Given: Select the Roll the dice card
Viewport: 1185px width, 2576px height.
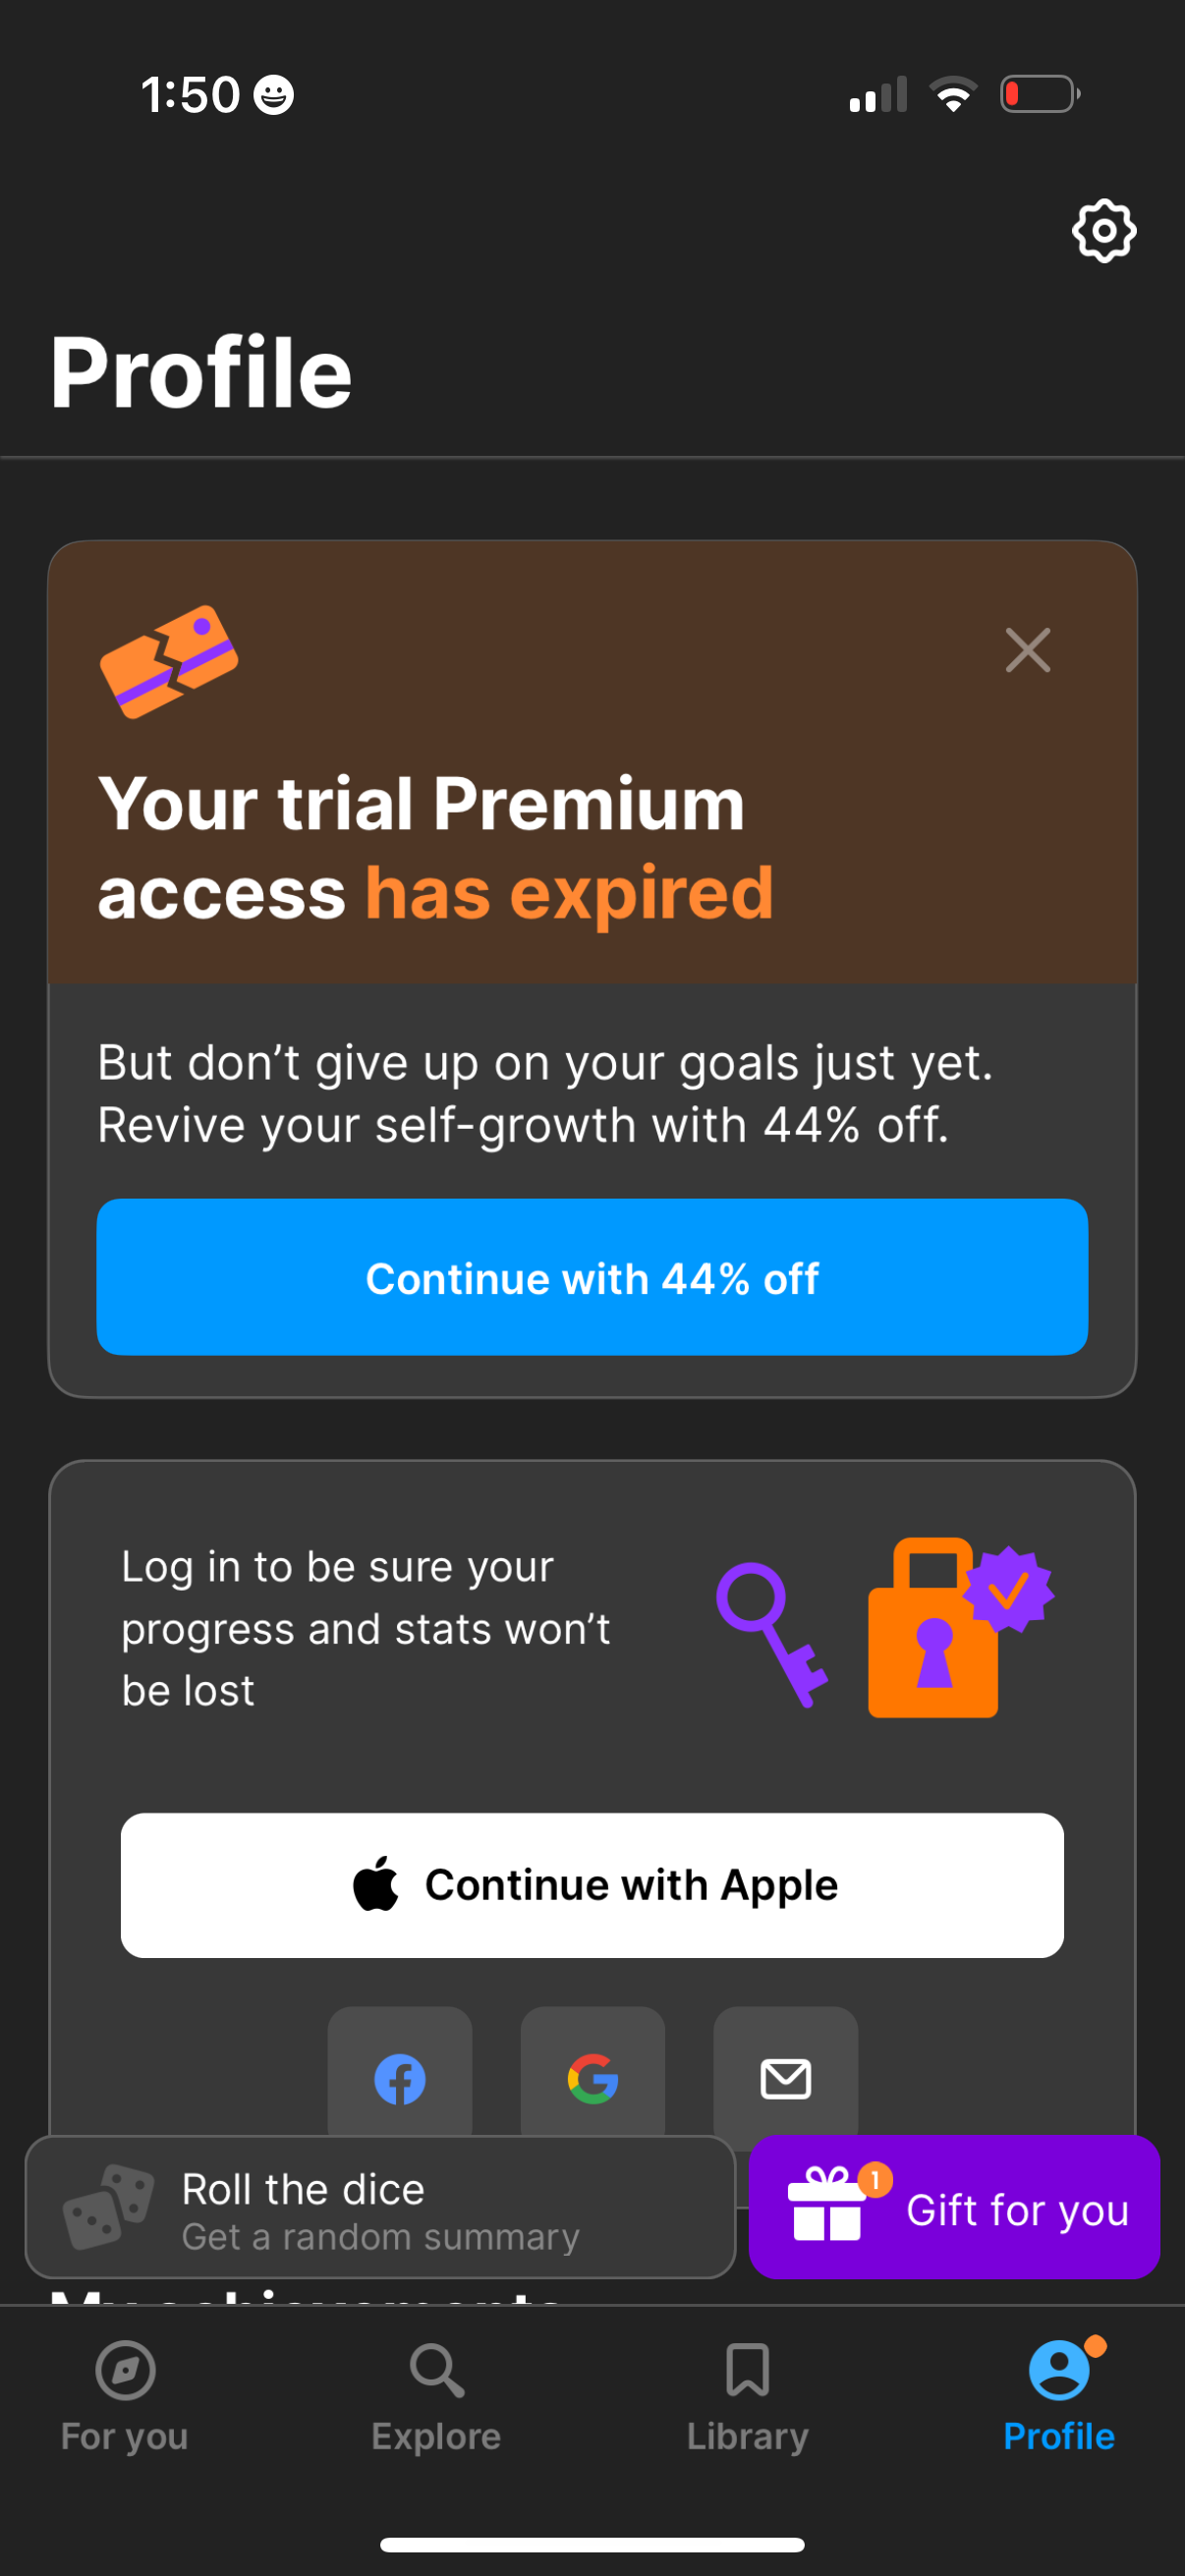Looking at the screenshot, I should click(x=380, y=2205).
